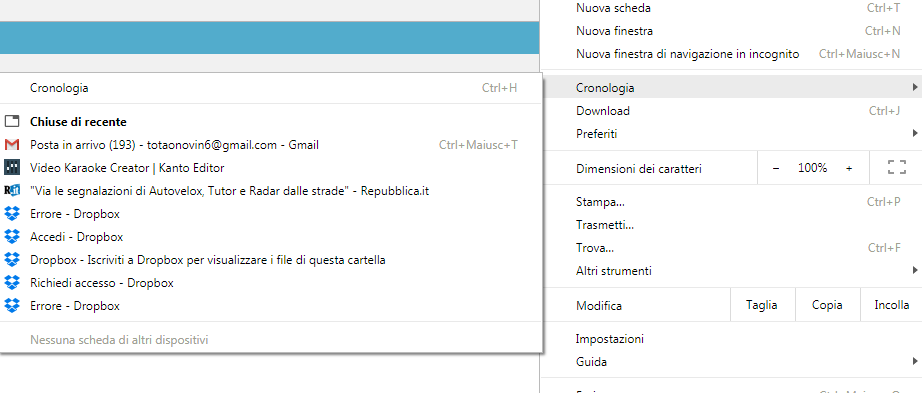Image resolution: width=922 pixels, height=393 pixels.
Task: Click the Taglia button
Action: [762, 305]
